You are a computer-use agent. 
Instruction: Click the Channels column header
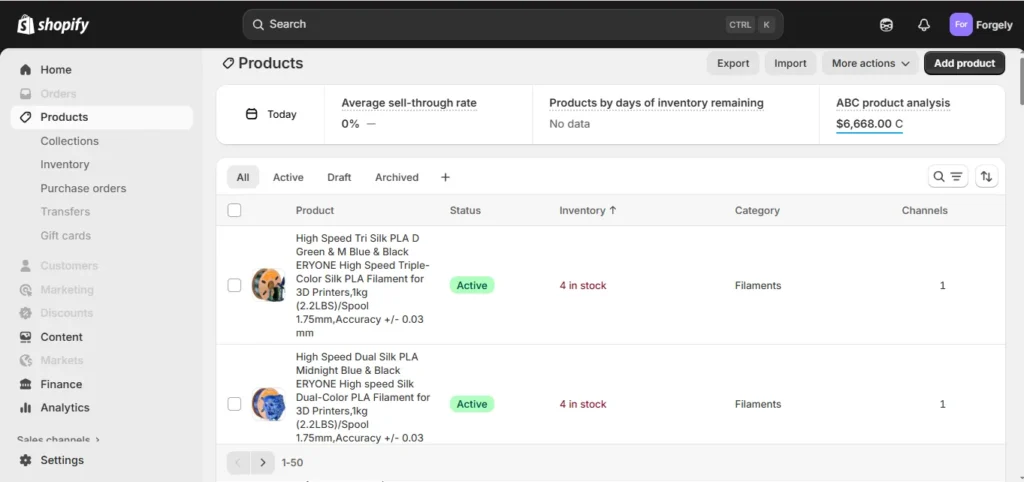click(x=924, y=210)
